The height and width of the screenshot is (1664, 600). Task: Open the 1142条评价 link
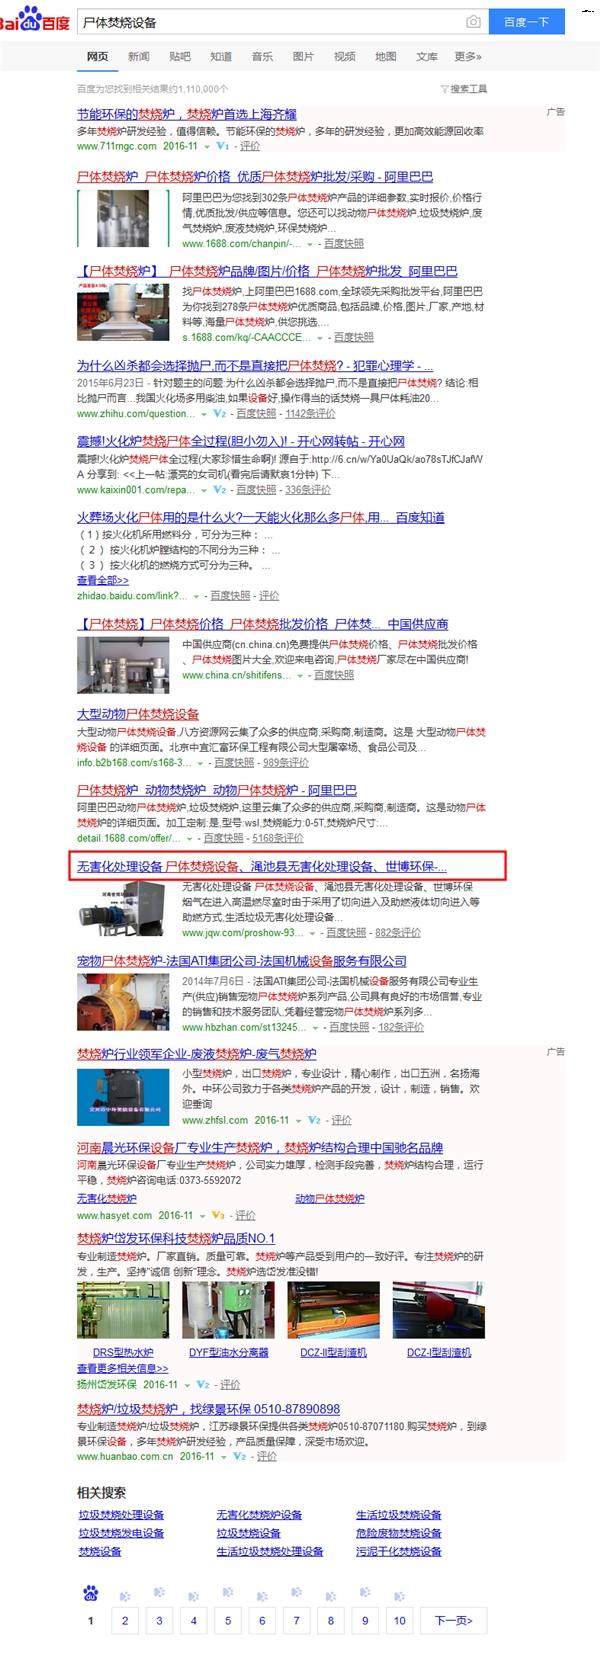(x=310, y=414)
